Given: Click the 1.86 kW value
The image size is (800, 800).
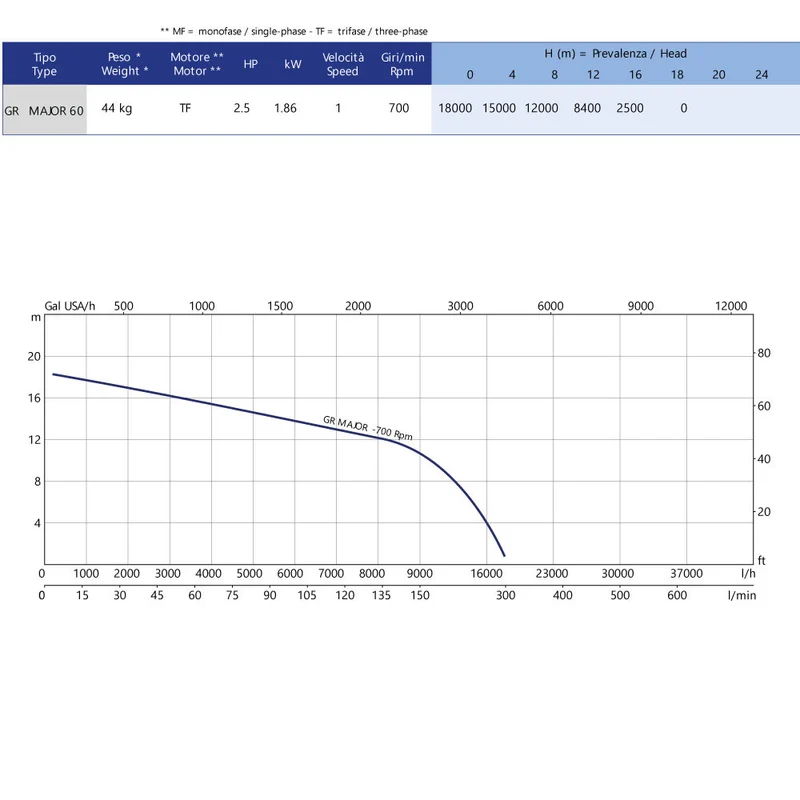Looking at the screenshot, I should 285,108.
